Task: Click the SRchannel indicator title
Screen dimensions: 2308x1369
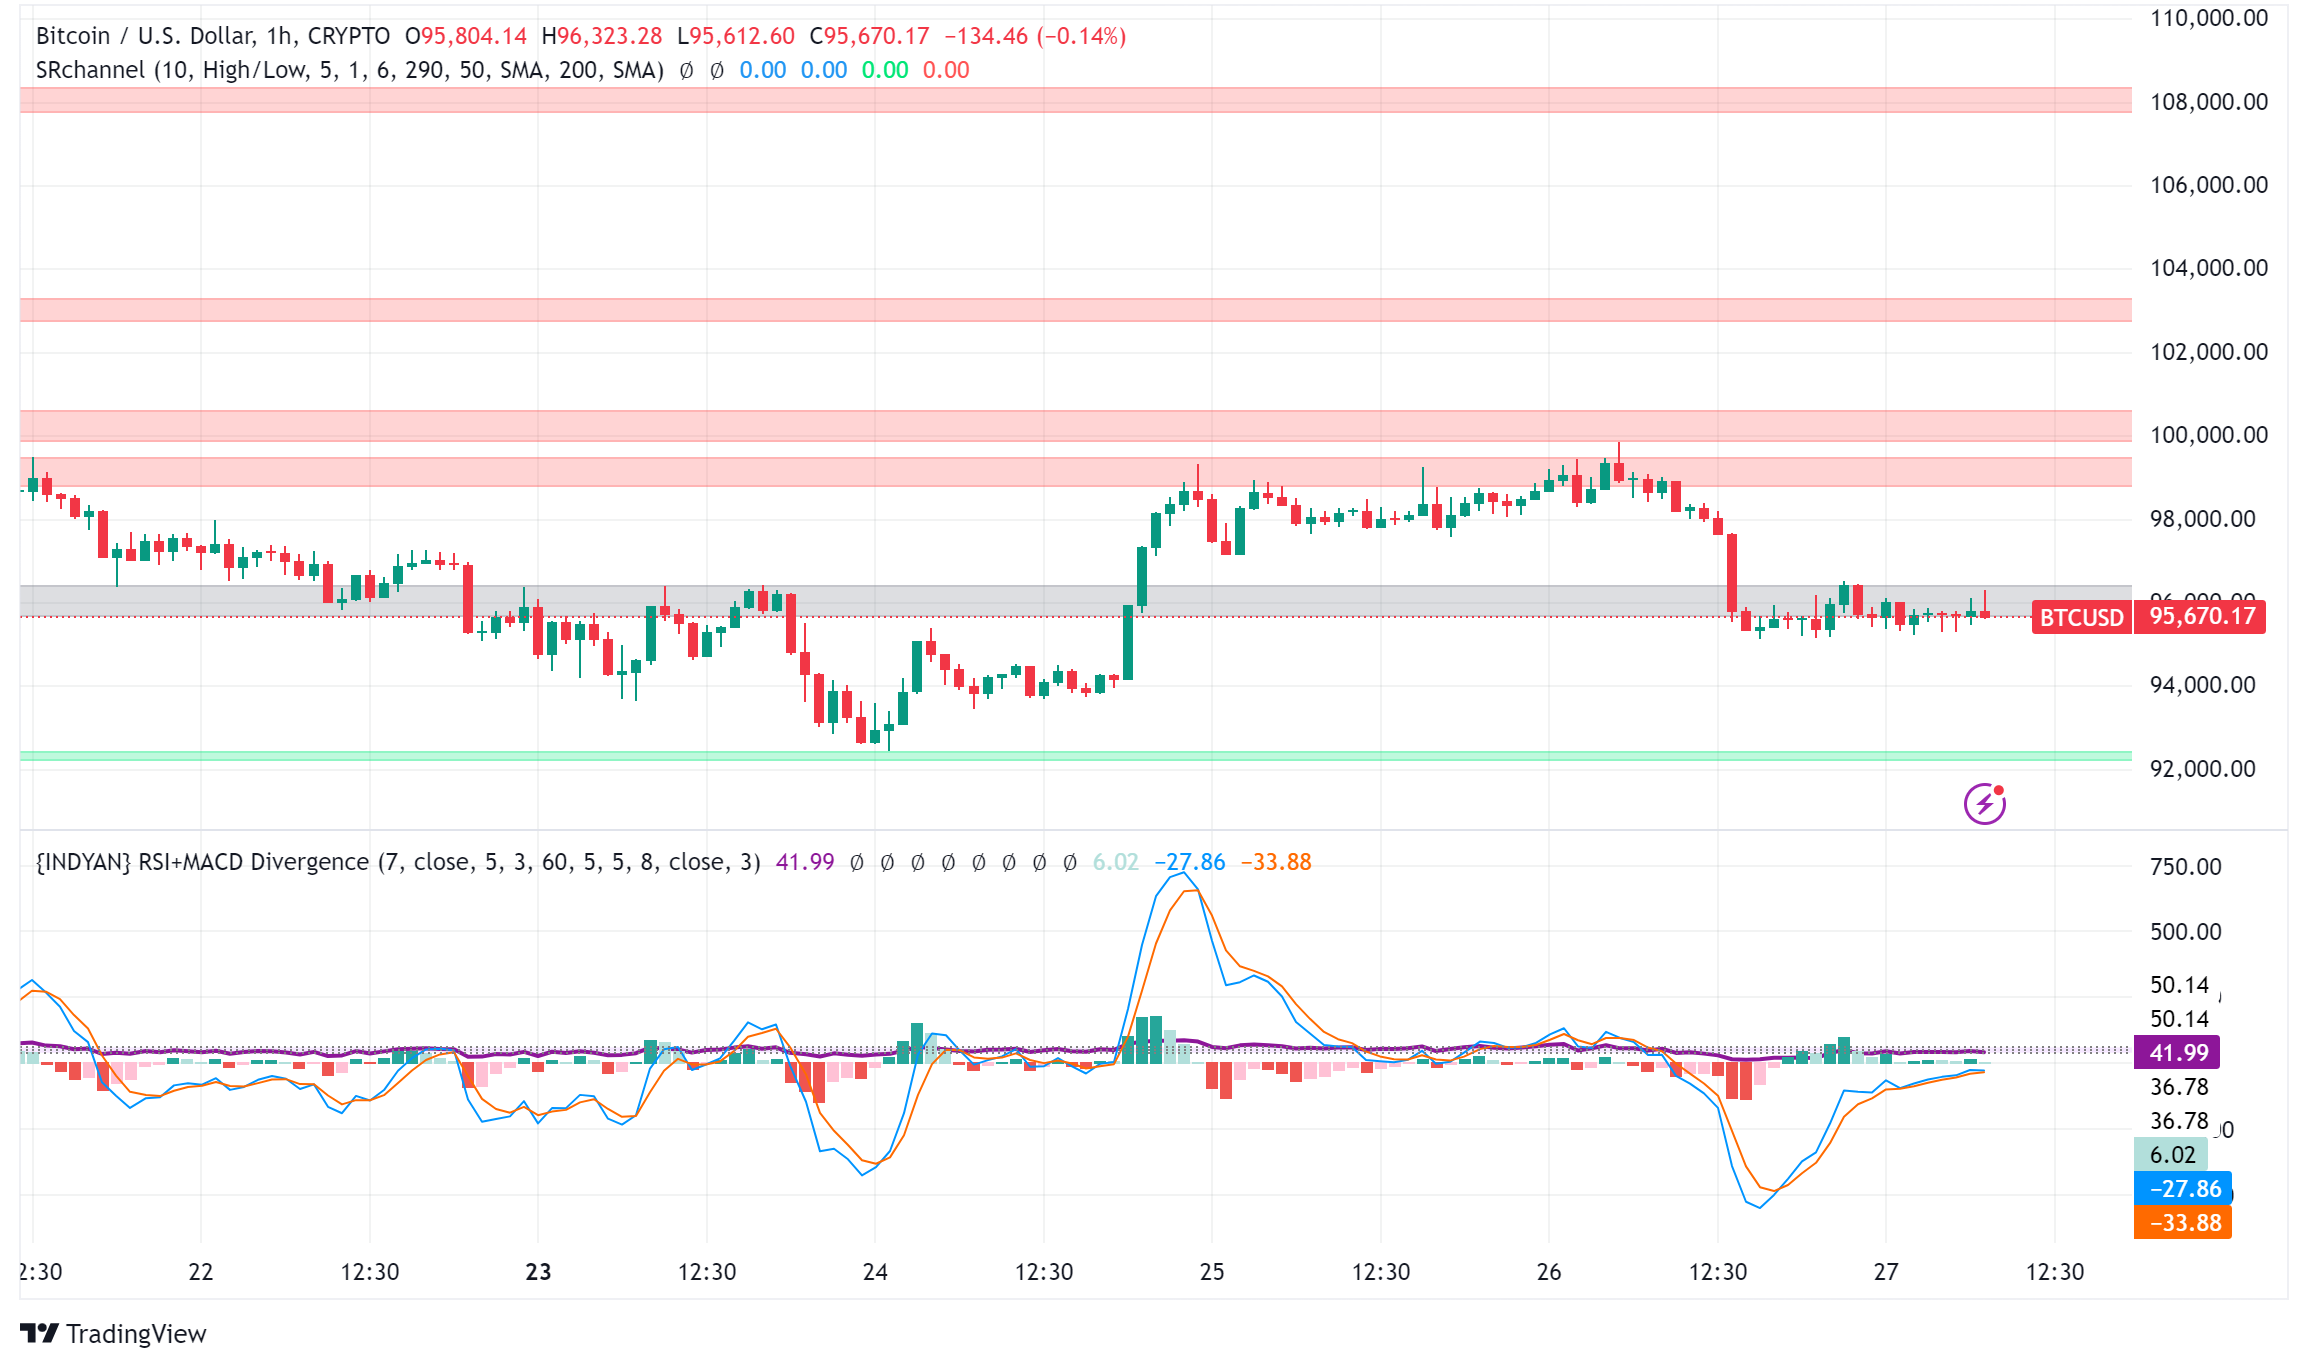Action: 349,70
